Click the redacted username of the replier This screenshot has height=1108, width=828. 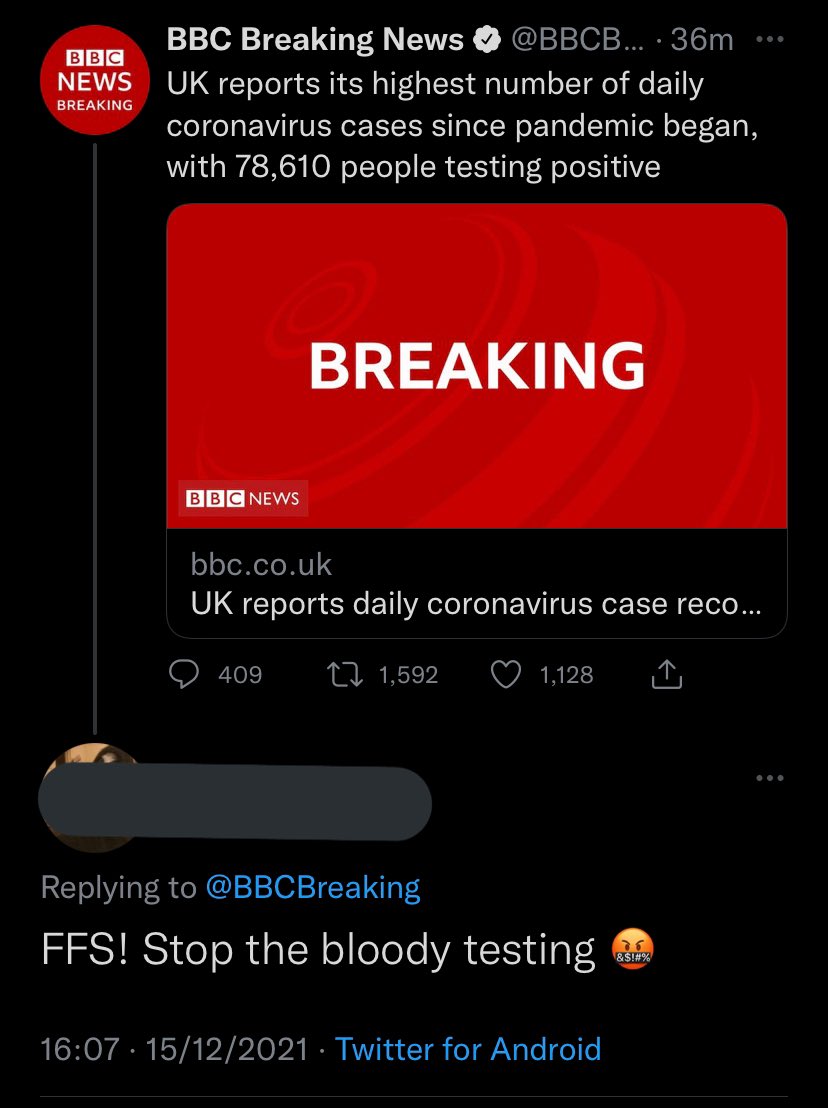tap(235, 803)
